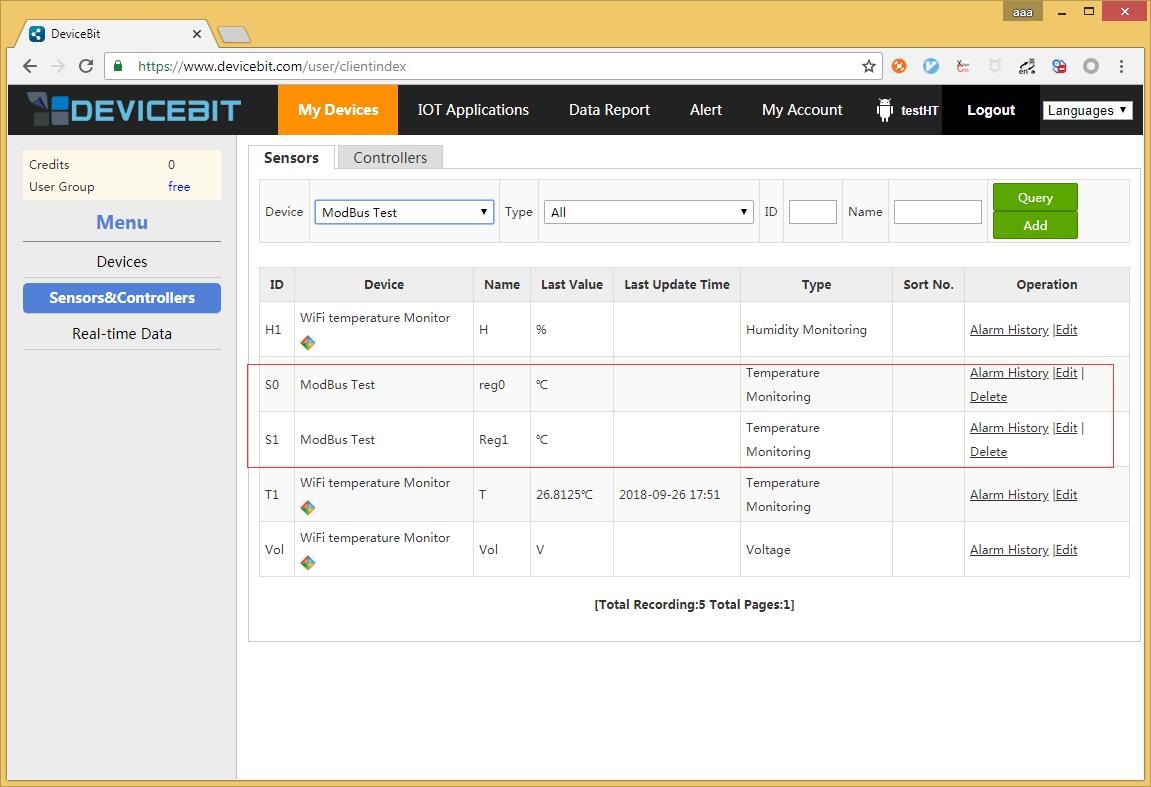Click the Logout button
The height and width of the screenshot is (787, 1151).
990,110
